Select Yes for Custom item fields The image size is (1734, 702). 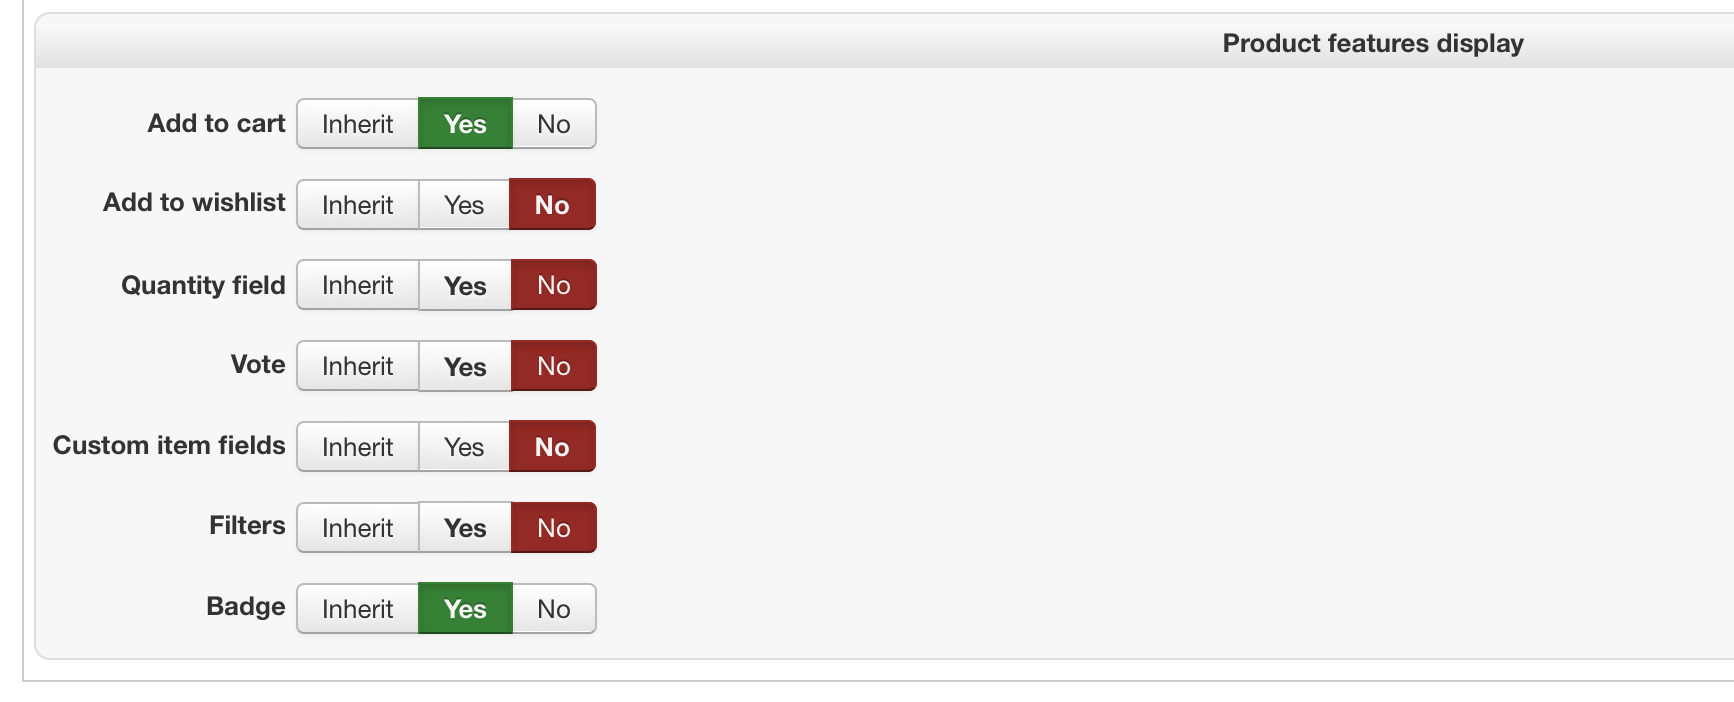(464, 447)
